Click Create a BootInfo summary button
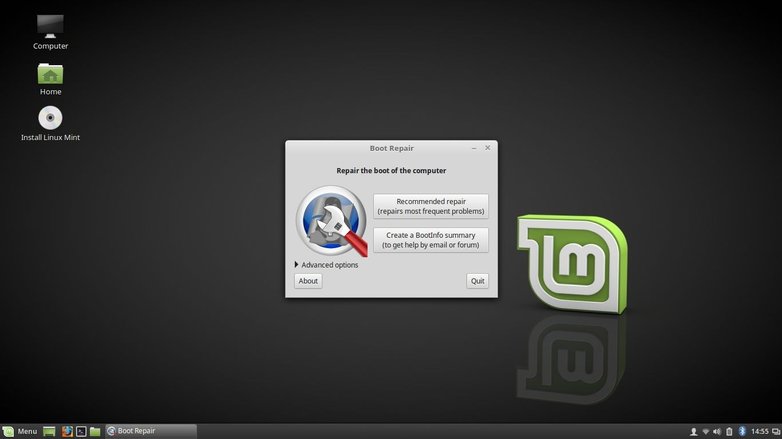 [x=431, y=240]
